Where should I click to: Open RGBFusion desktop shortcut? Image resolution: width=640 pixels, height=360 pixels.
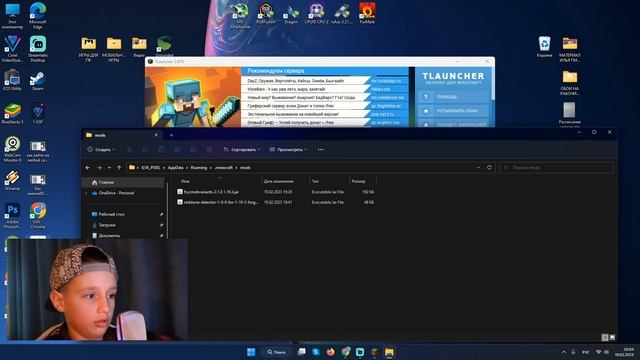[x=266, y=13]
